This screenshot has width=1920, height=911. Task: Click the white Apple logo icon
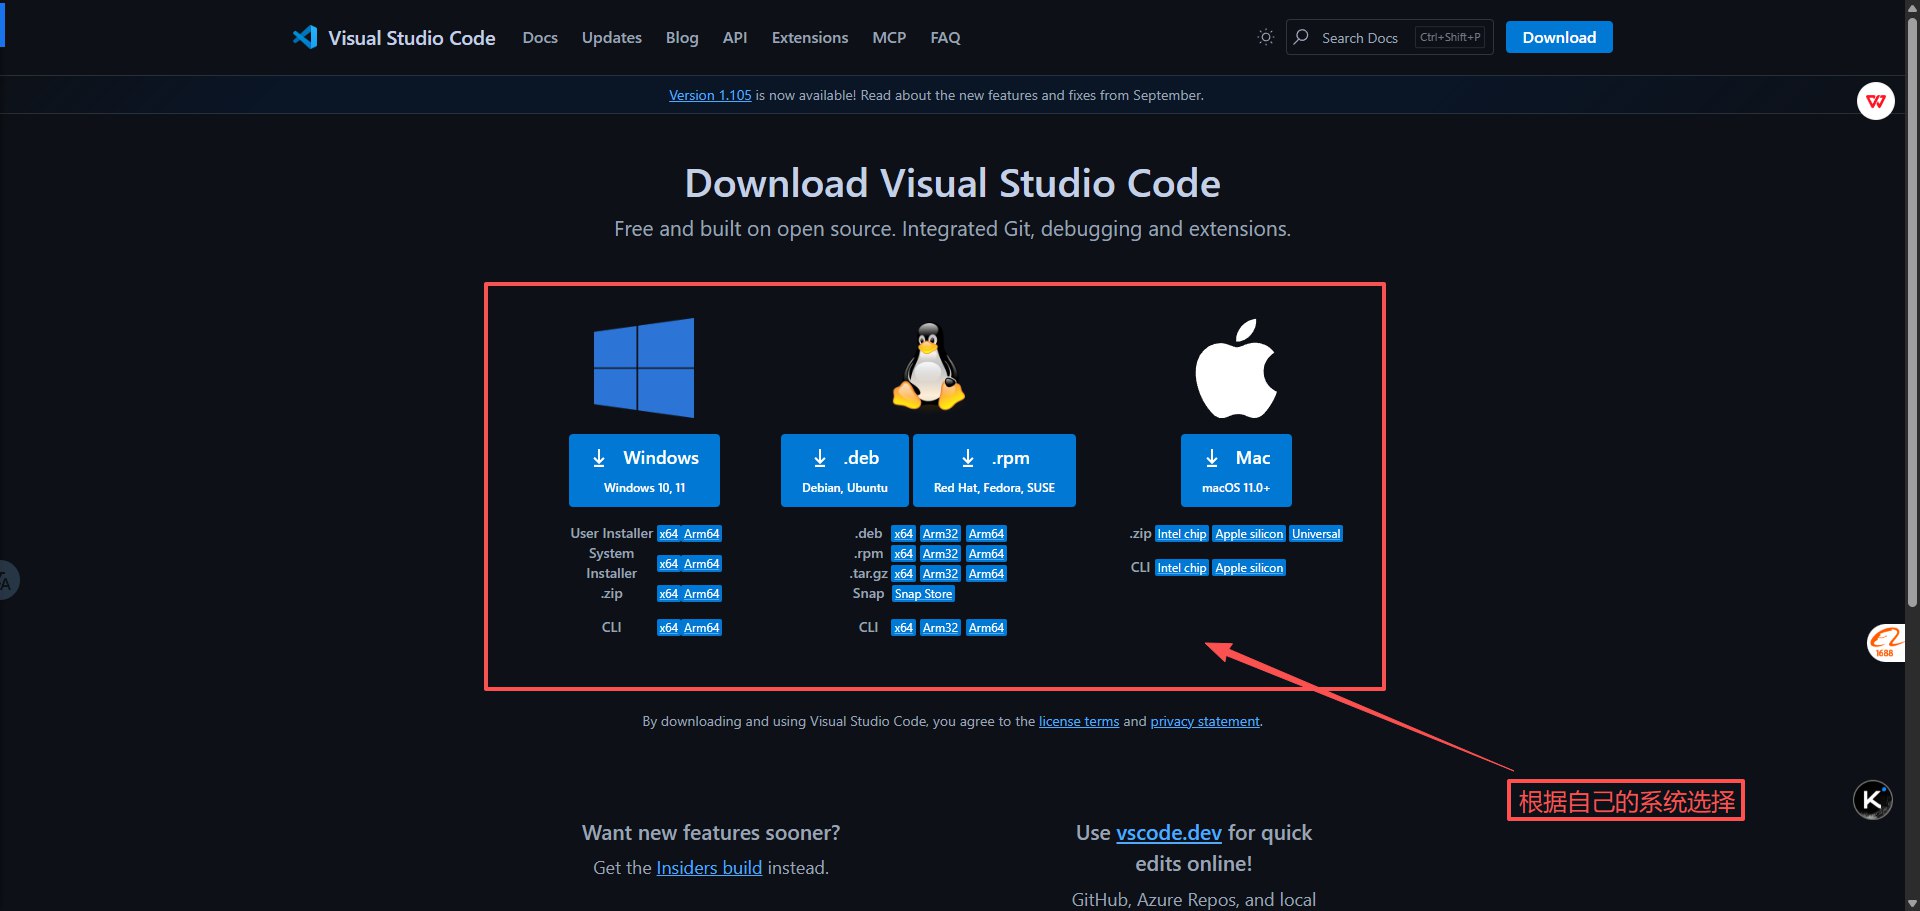[x=1236, y=369]
